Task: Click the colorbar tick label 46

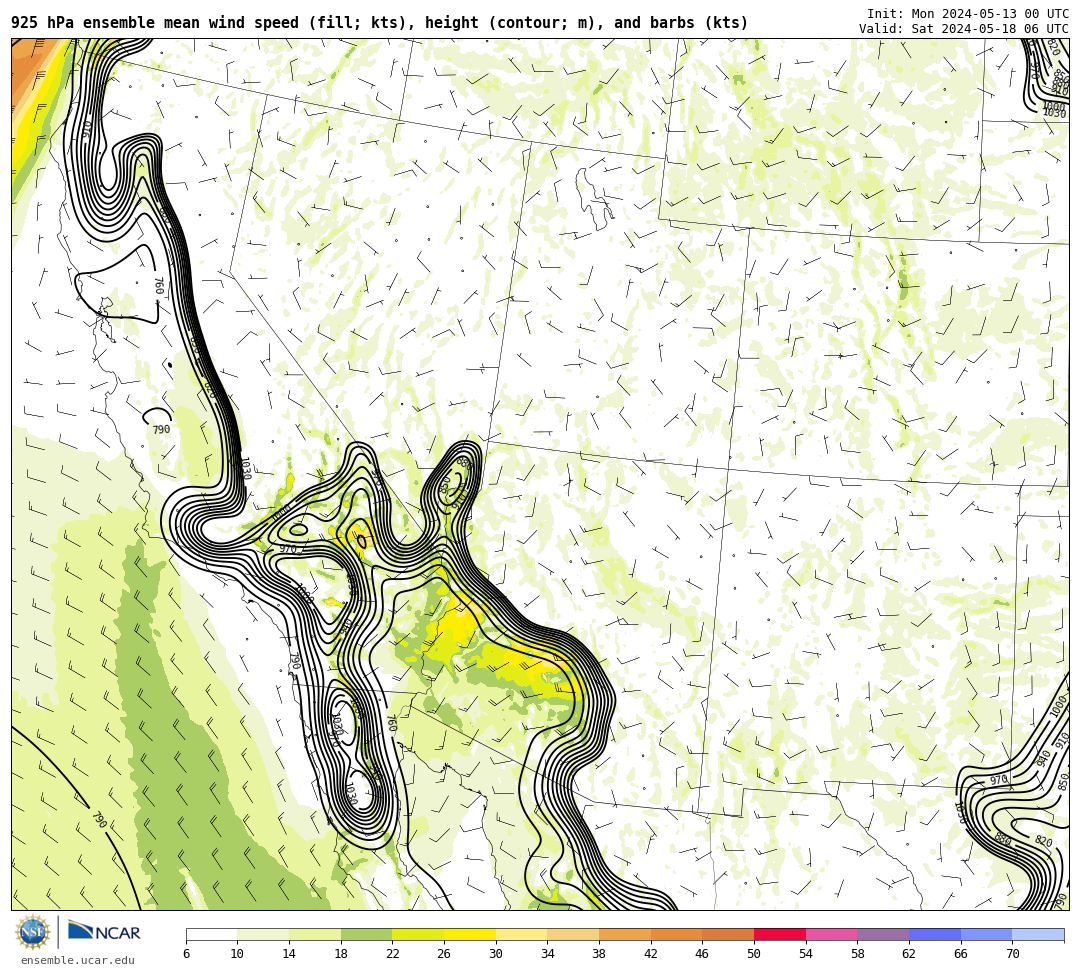Action: click(703, 954)
